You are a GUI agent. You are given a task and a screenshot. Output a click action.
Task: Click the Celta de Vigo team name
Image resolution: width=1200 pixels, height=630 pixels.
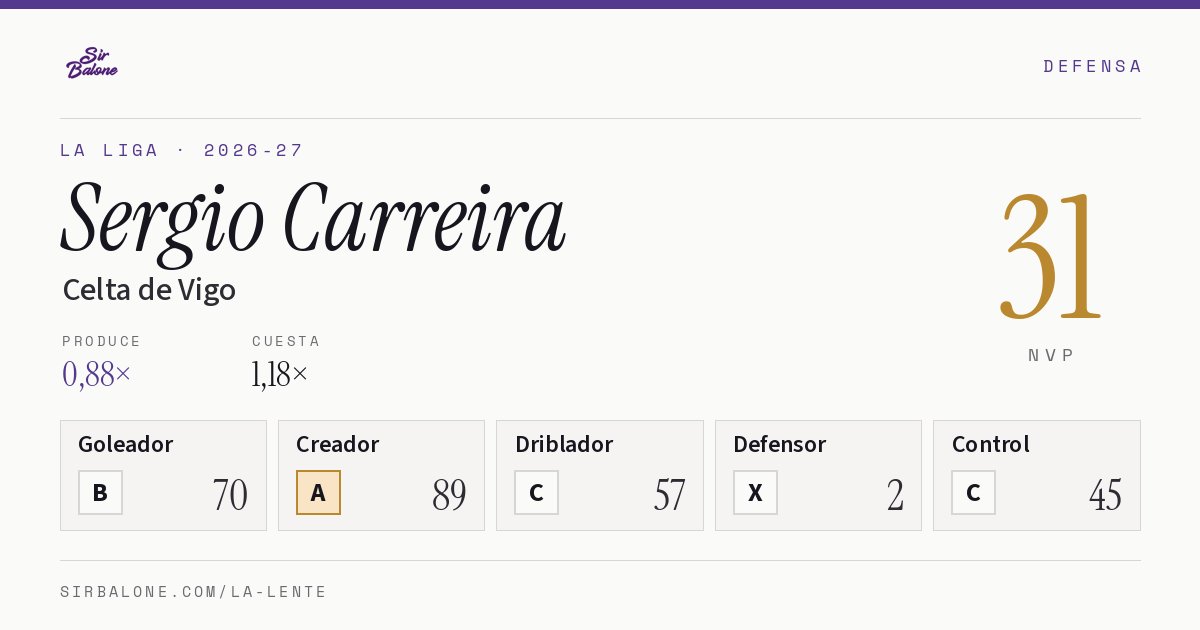coord(149,290)
